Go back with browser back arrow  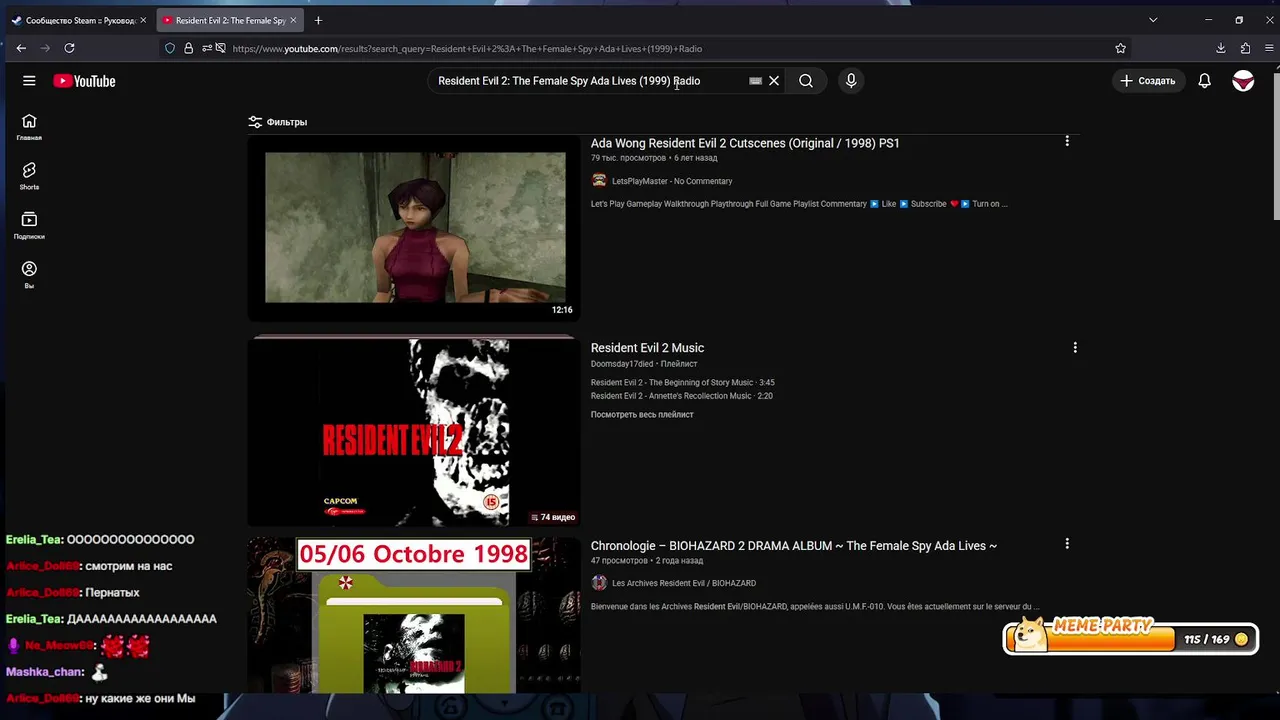tap(21, 48)
